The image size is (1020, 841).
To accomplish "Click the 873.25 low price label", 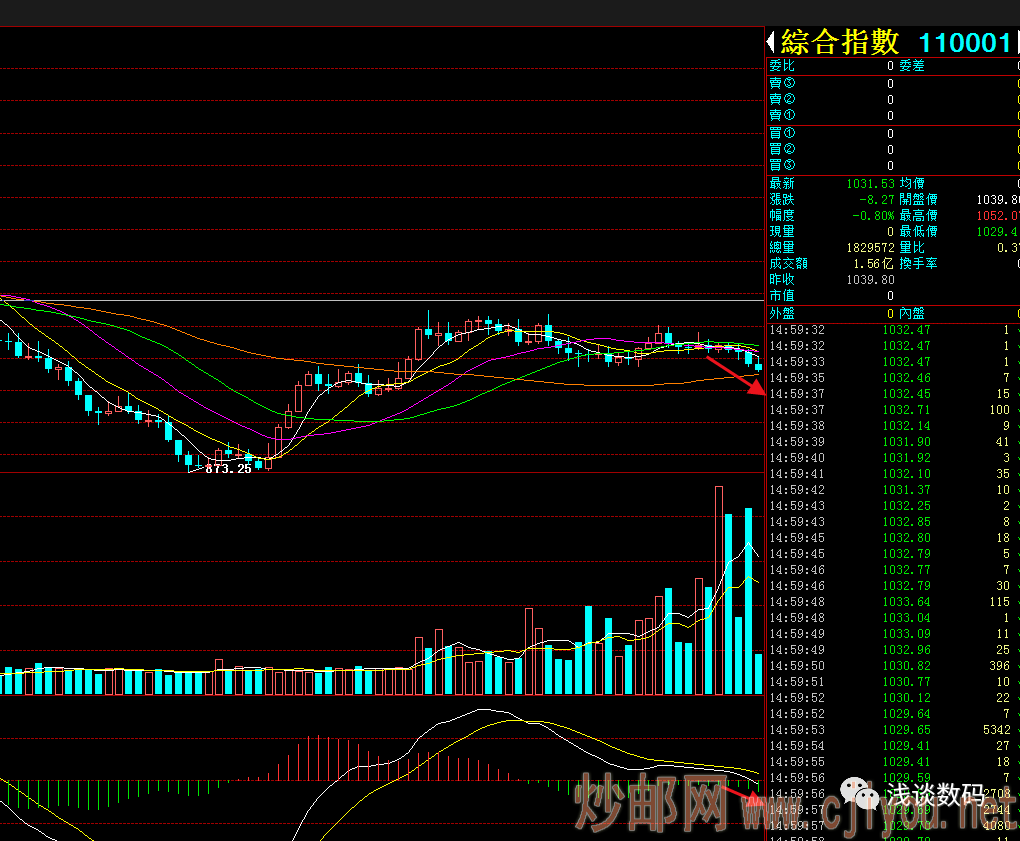I will pyautogui.click(x=228, y=468).
